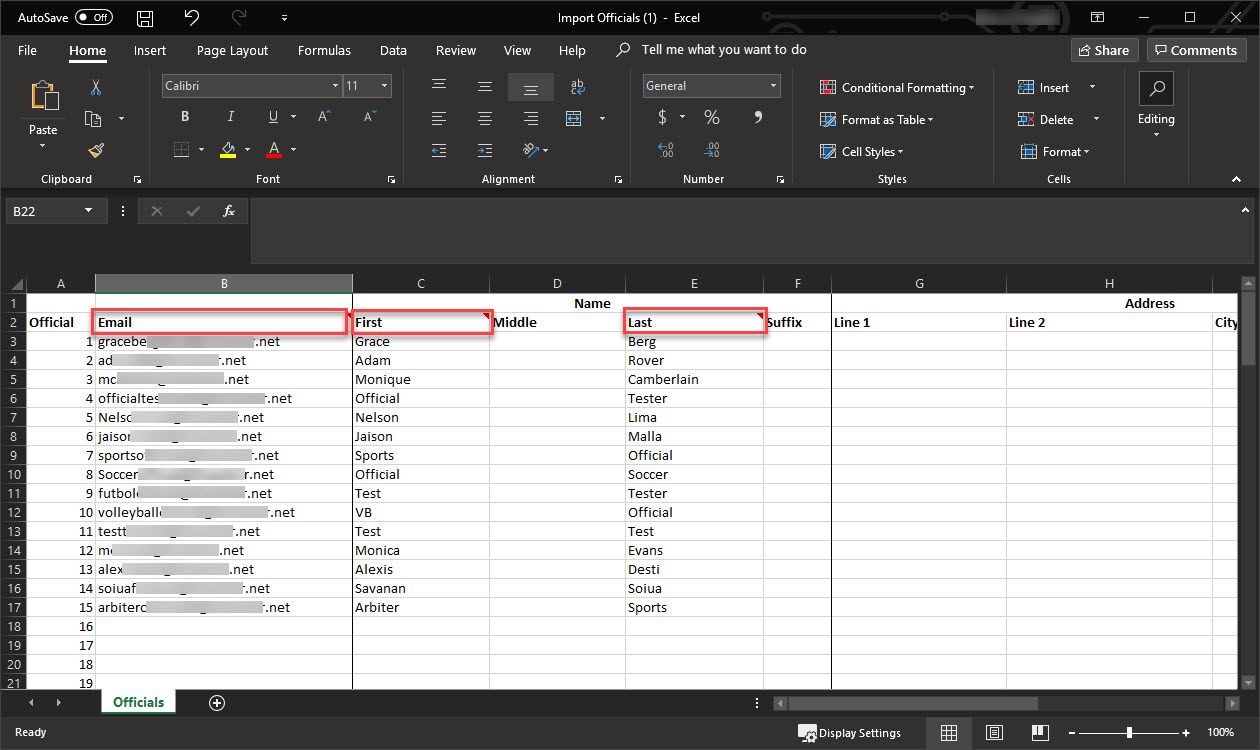1260x750 pixels.
Task: Undo the last action
Action: (x=192, y=18)
